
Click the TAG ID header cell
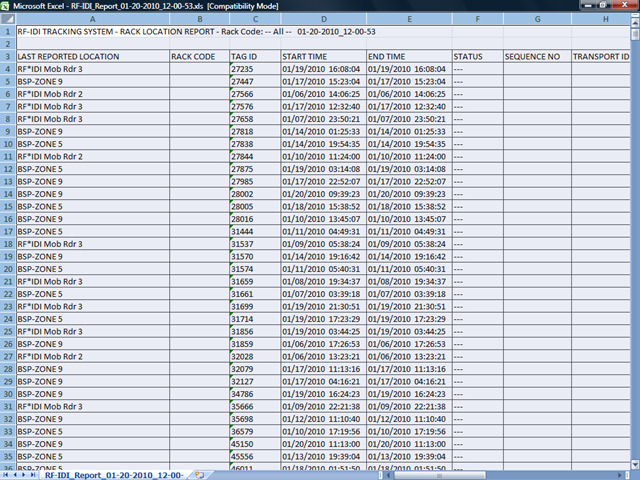255,56
